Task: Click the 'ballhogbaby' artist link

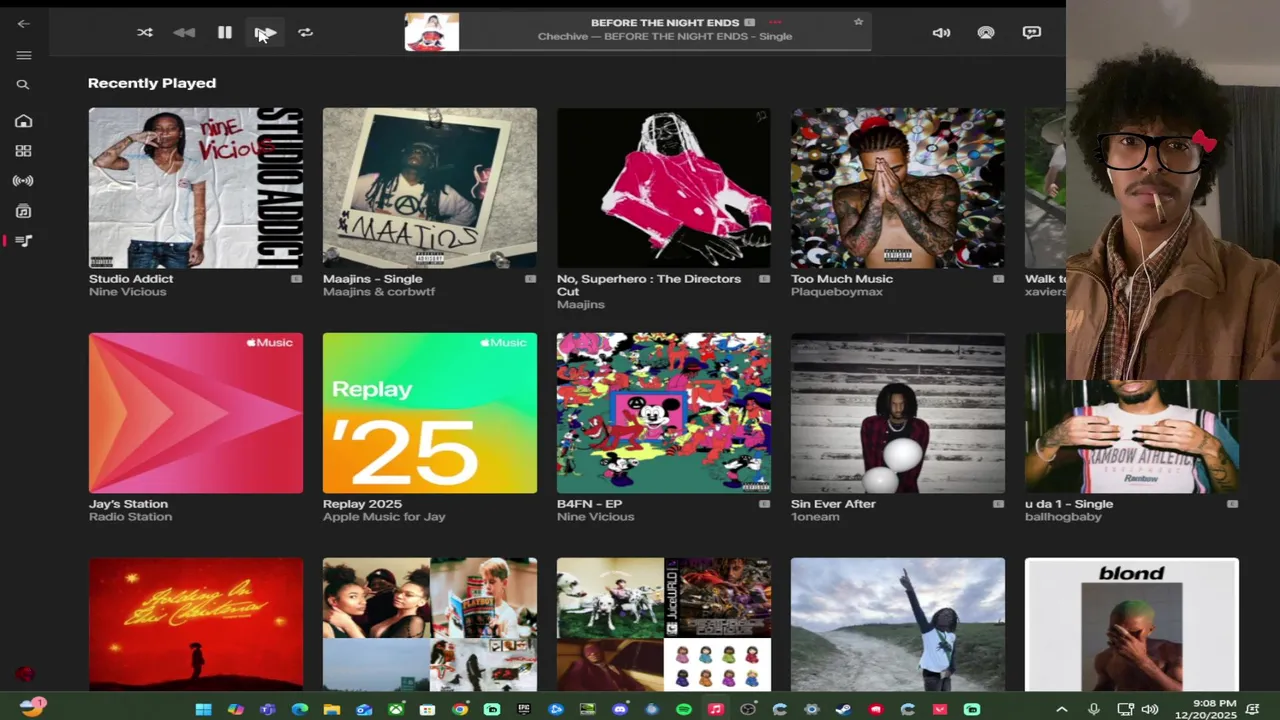Action: pyautogui.click(x=1063, y=517)
